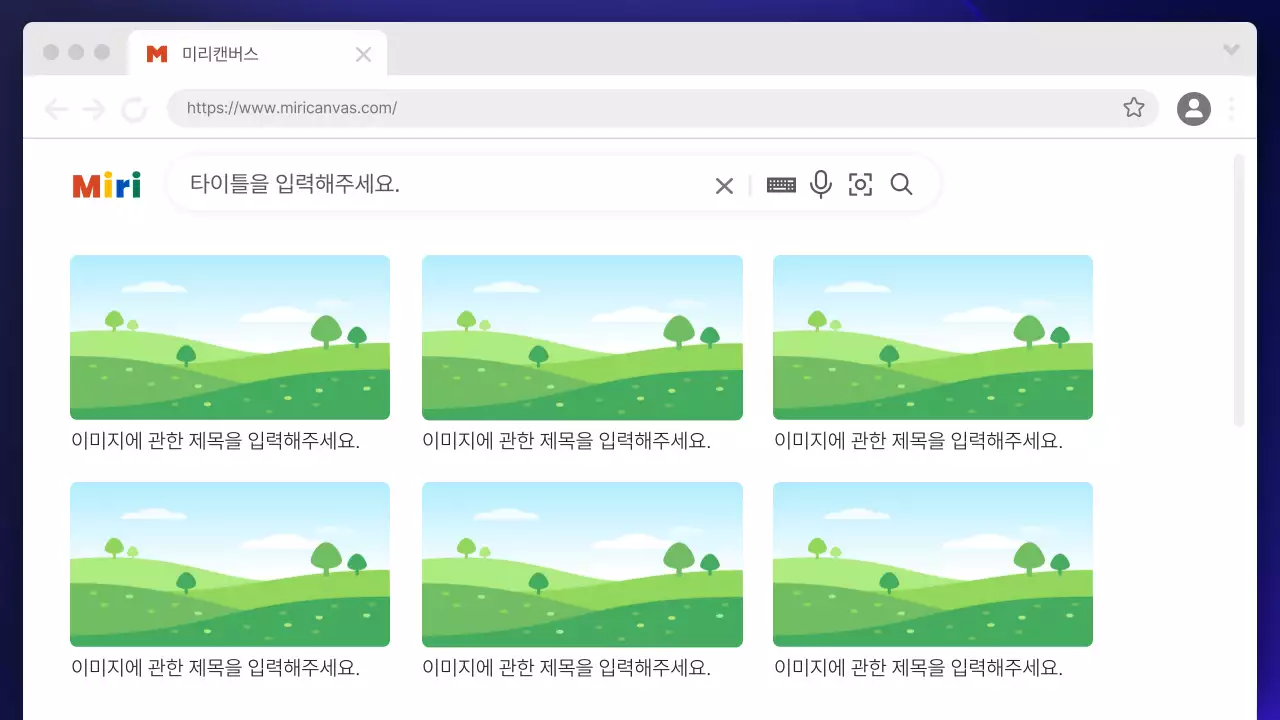1280x720 pixels.
Task: Clear the search field using the X icon
Action: 724,184
